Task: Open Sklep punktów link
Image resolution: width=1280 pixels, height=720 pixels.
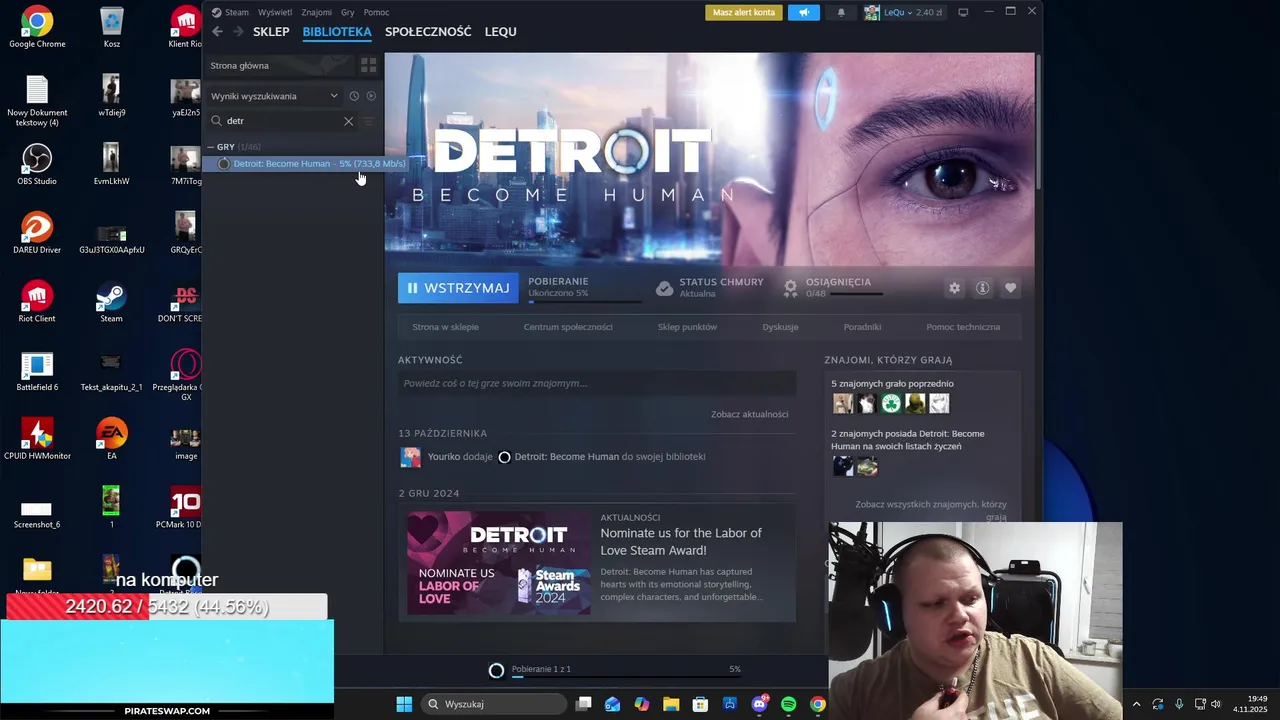Action: coord(687,327)
